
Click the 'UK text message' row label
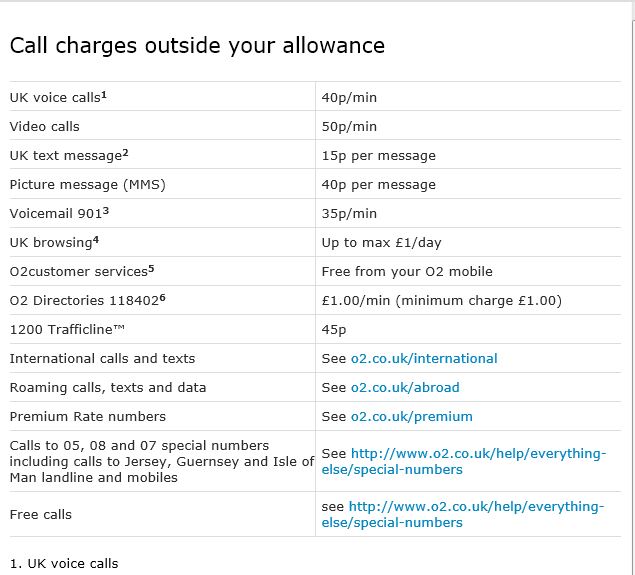(x=66, y=156)
